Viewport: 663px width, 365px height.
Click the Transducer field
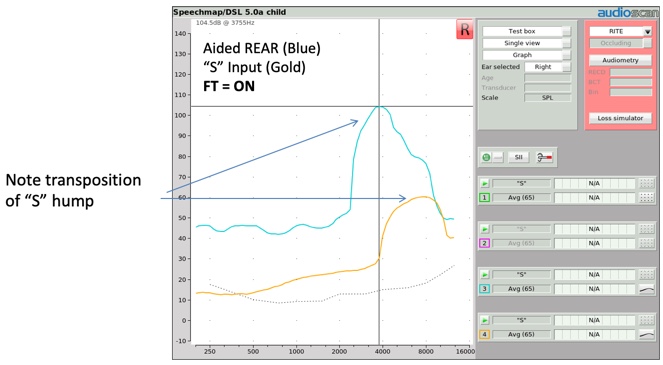(x=548, y=88)
